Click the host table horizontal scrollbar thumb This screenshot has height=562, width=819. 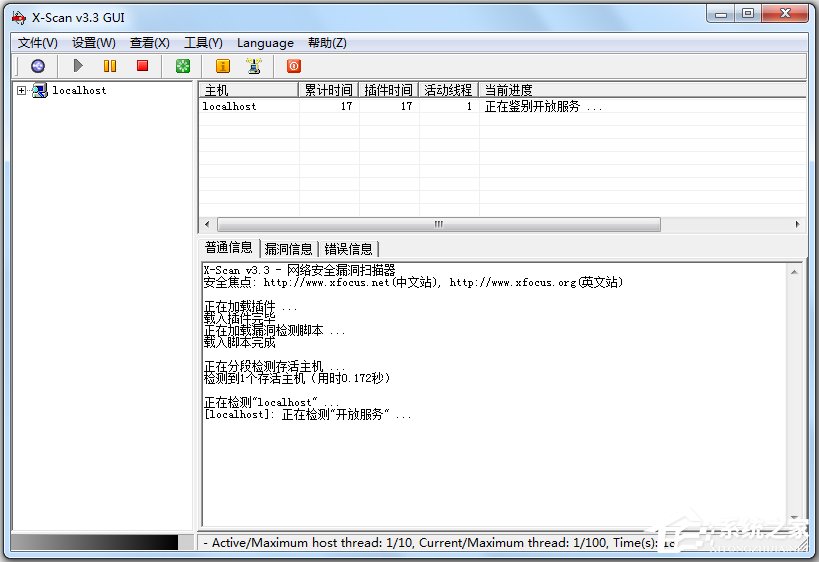tap(439, 225)
